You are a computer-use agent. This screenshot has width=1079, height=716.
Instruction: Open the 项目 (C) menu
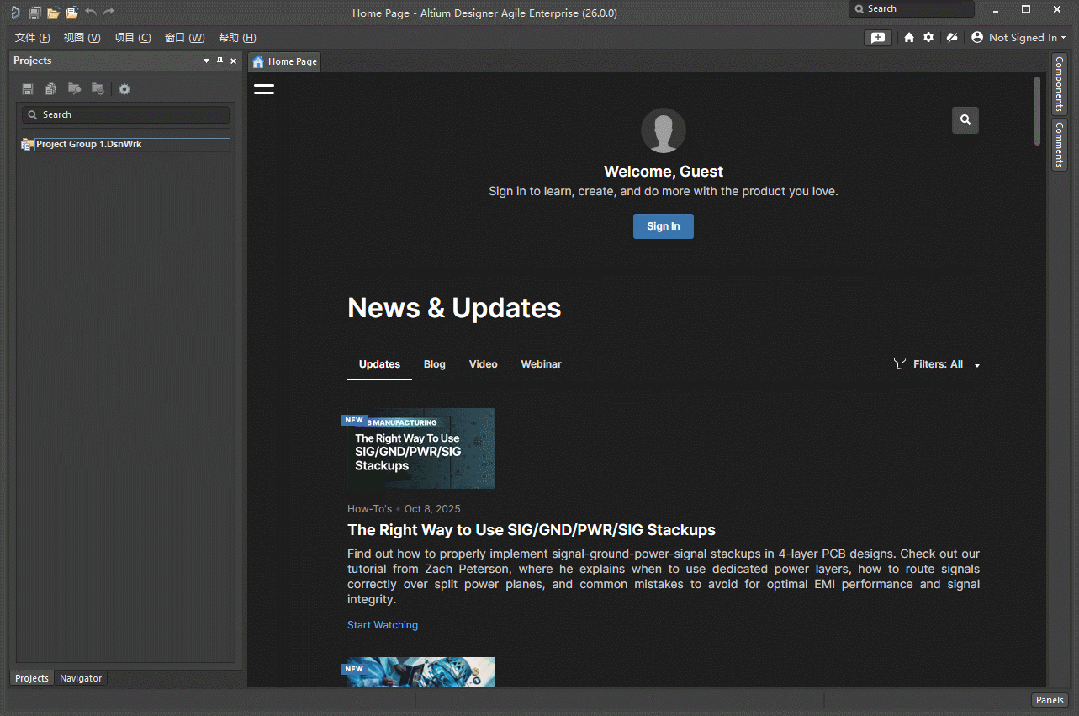133,38
